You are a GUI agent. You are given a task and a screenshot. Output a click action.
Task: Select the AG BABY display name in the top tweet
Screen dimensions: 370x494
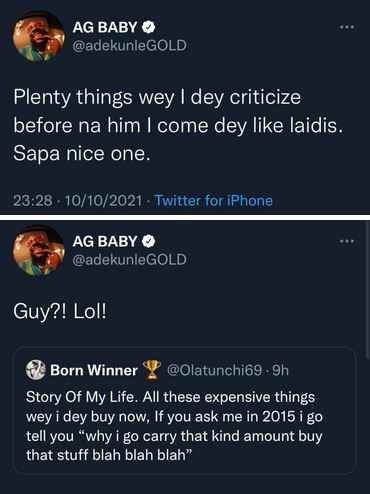[x=105, y=27]
